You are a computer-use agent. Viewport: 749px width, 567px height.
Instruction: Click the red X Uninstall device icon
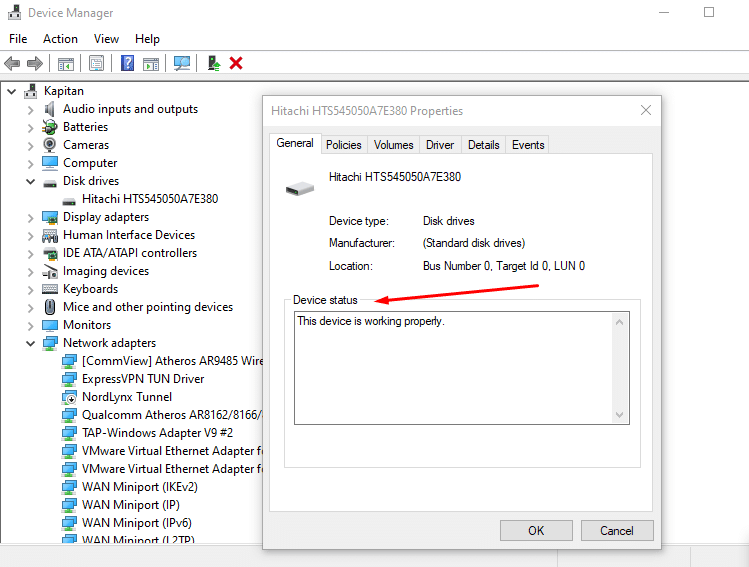point(236,63)
